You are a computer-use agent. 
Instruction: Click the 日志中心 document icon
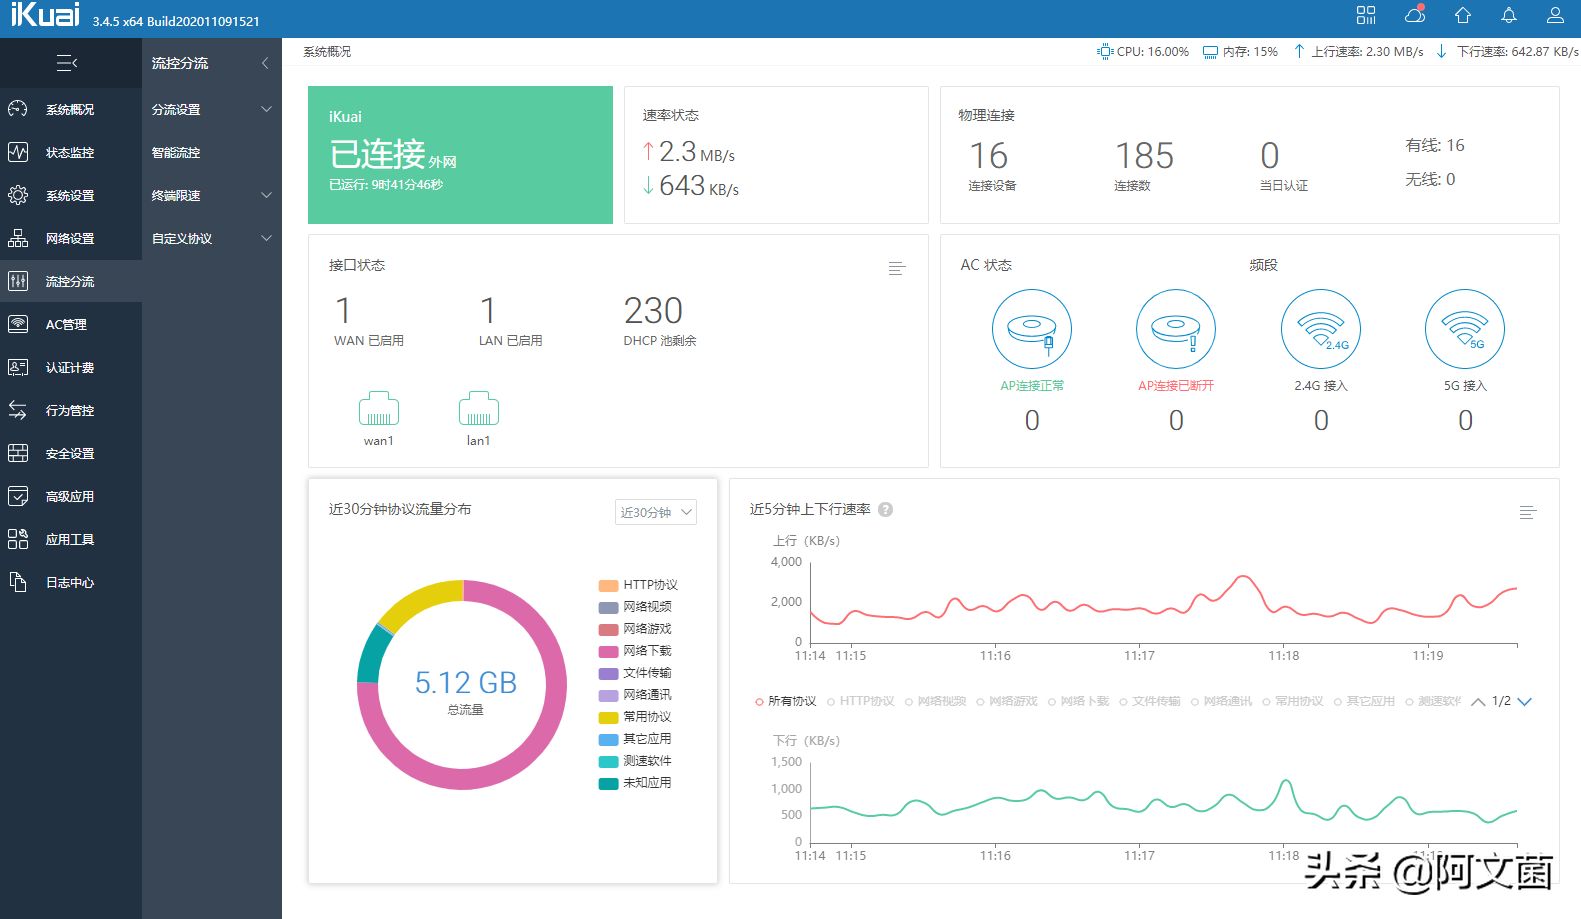18,582
